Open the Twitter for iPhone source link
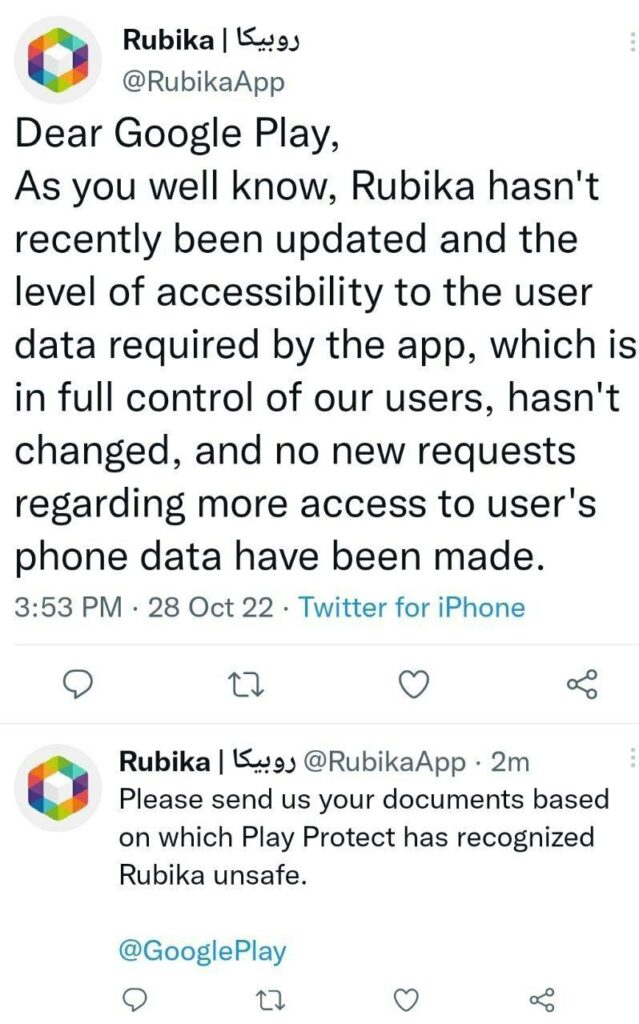 412,607
